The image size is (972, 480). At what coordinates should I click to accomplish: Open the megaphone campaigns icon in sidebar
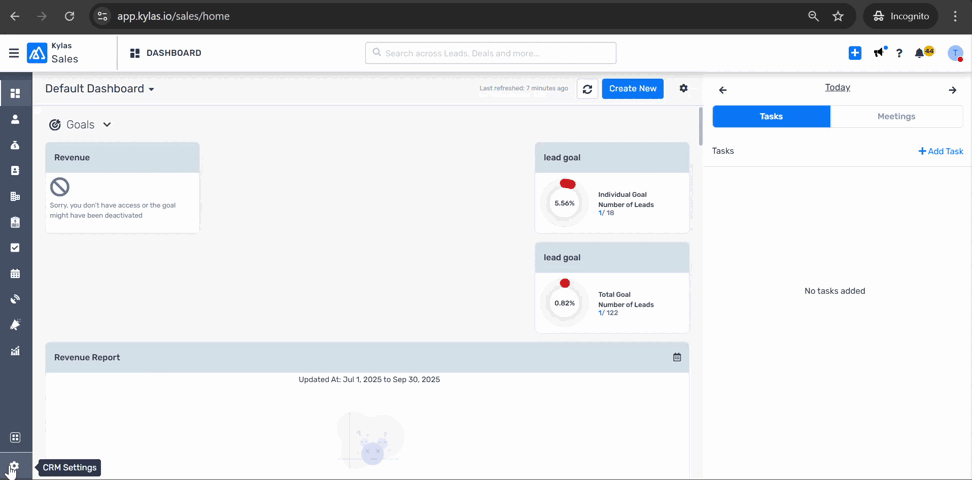[15, 325]
